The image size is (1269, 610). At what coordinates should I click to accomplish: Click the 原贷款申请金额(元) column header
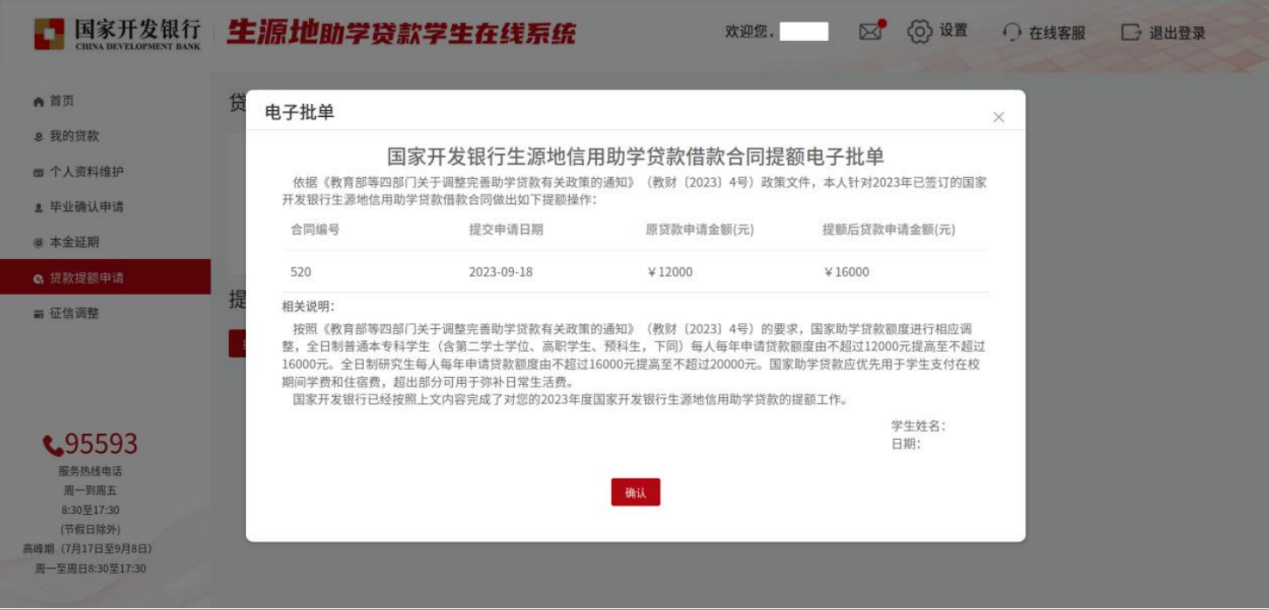point(700,229)
